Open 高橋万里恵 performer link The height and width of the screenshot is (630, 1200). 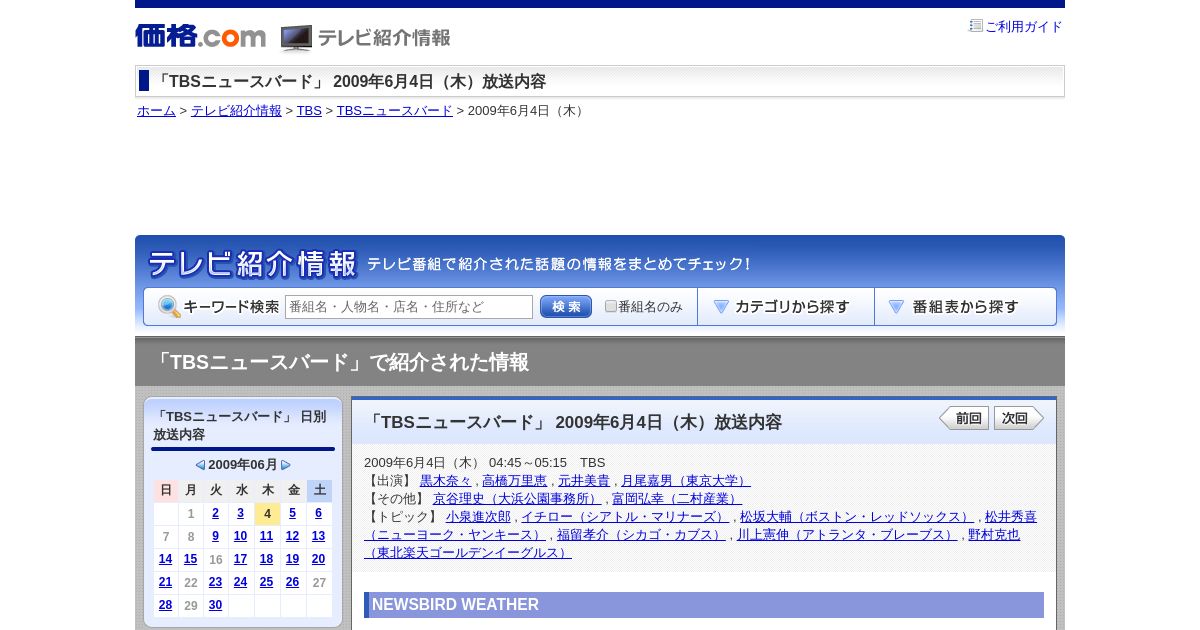(x=514, y=481)
